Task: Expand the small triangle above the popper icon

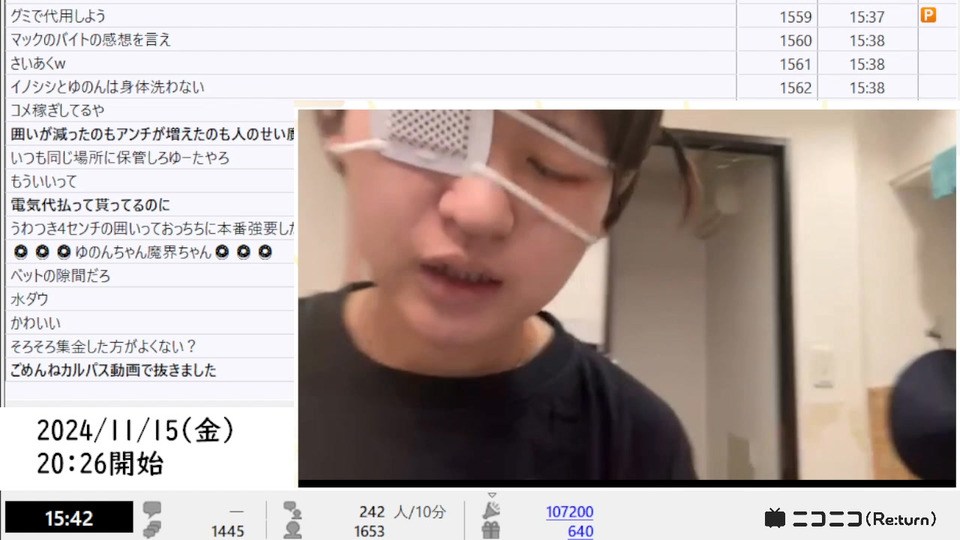Action: click(492, 495)
